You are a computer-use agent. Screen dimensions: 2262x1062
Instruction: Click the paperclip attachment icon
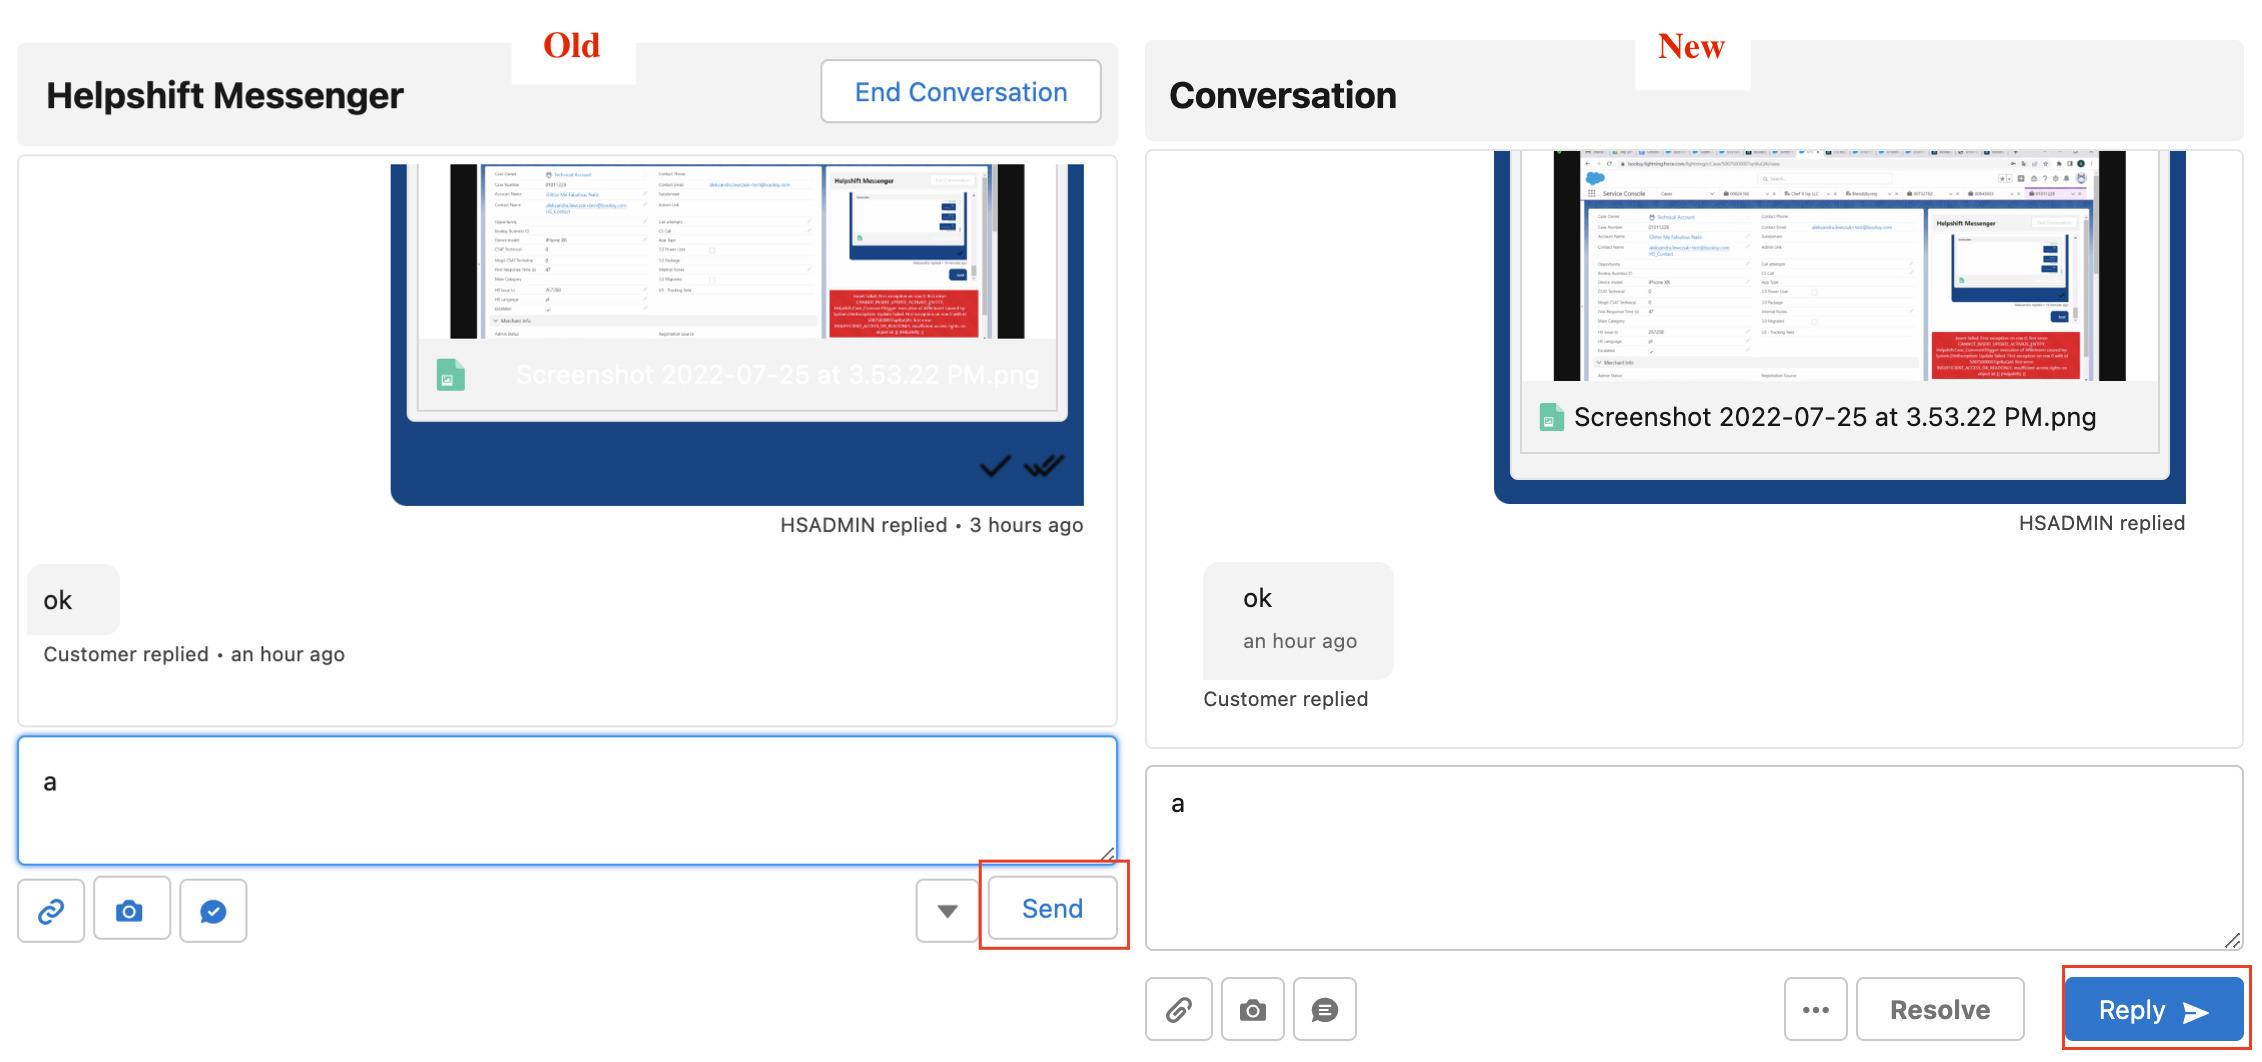(x=1178, y=1010)
